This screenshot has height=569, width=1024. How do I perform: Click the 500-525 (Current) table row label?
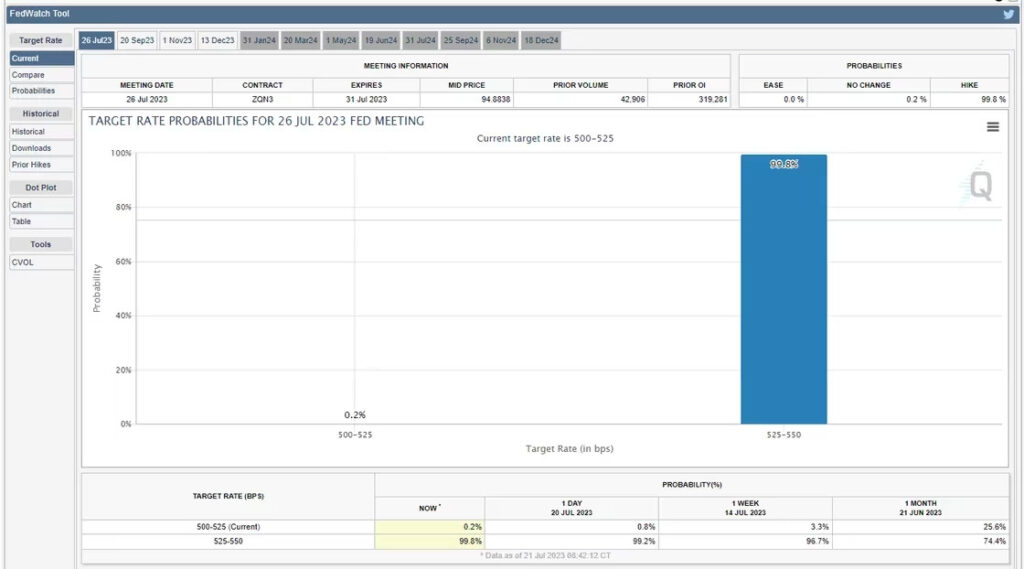pos(228,527)
